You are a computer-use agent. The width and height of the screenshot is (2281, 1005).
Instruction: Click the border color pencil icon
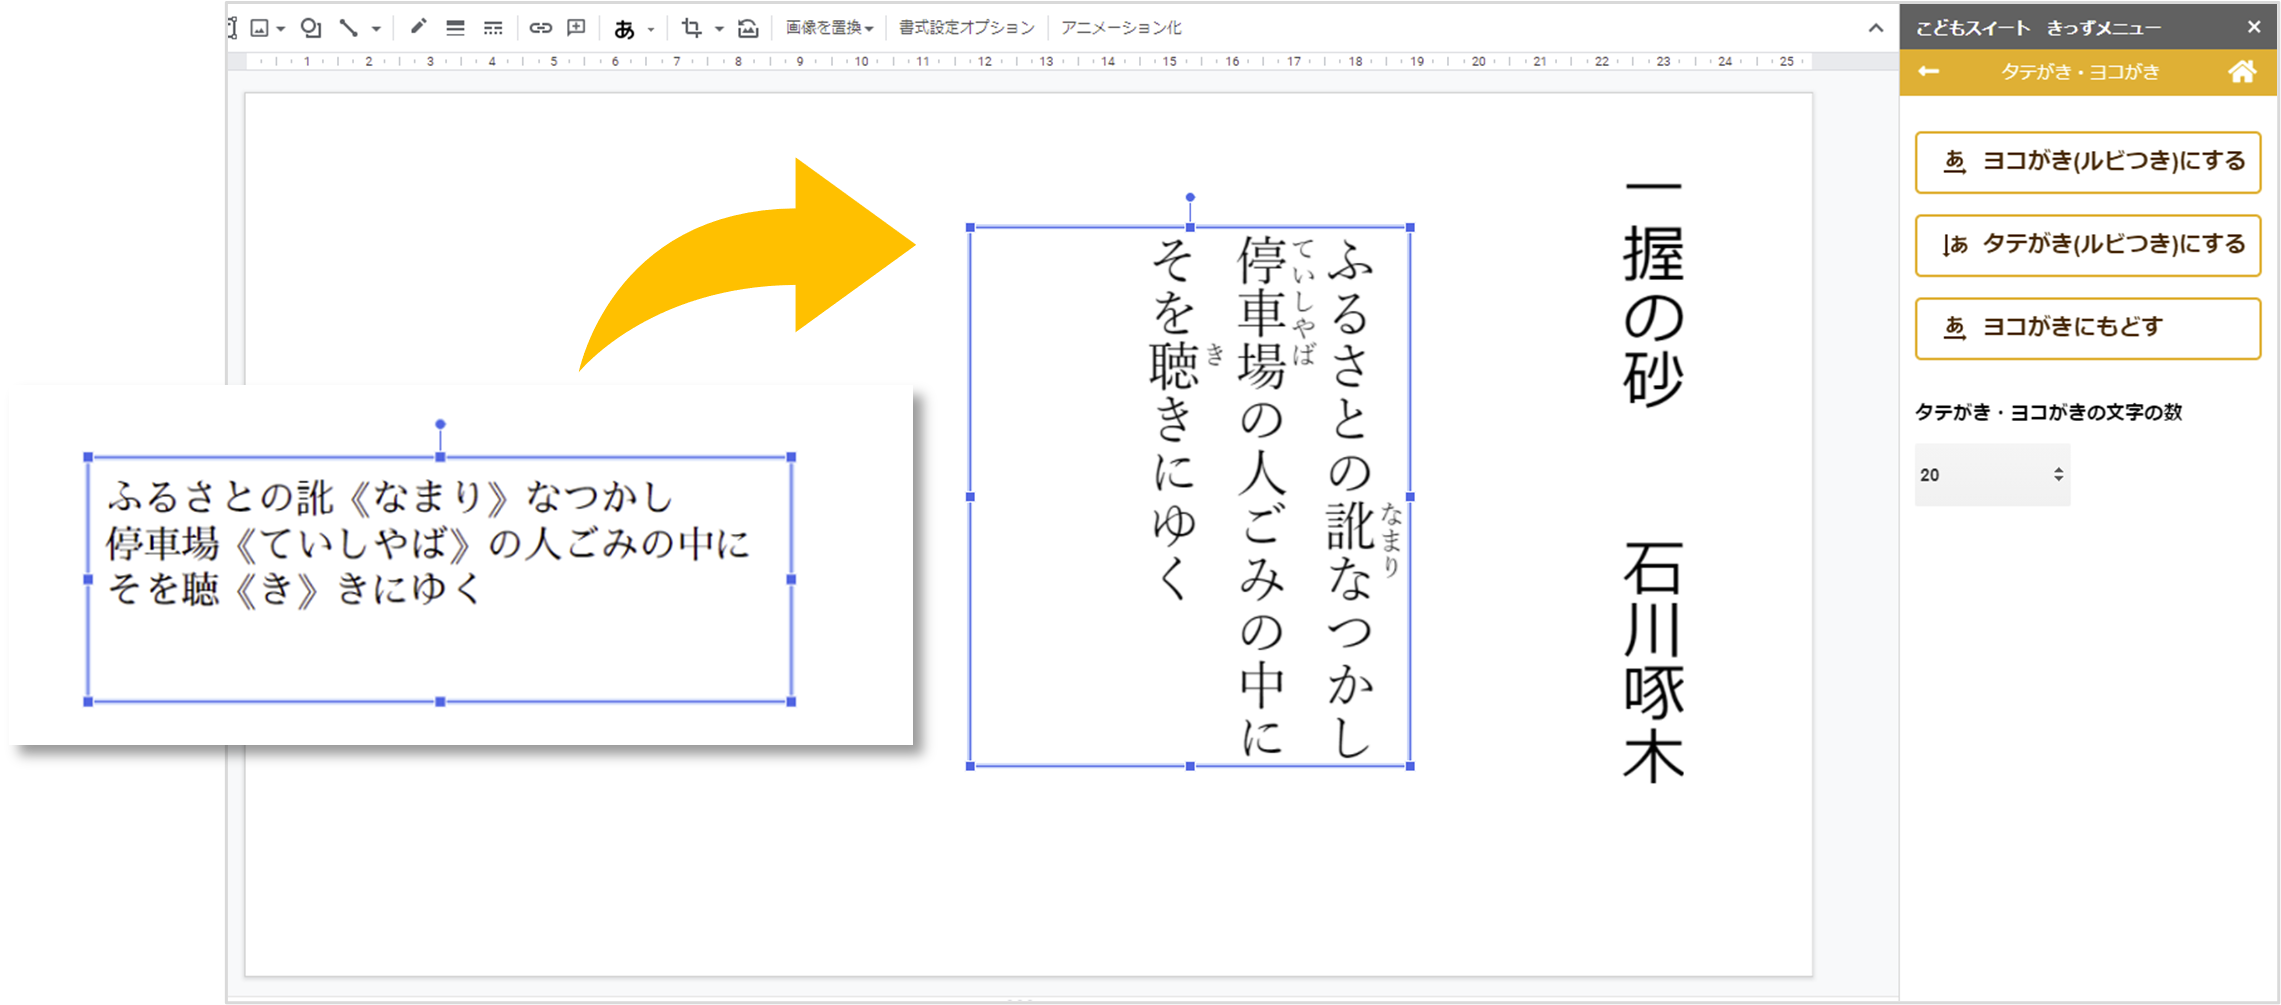(x=418, y=27)
